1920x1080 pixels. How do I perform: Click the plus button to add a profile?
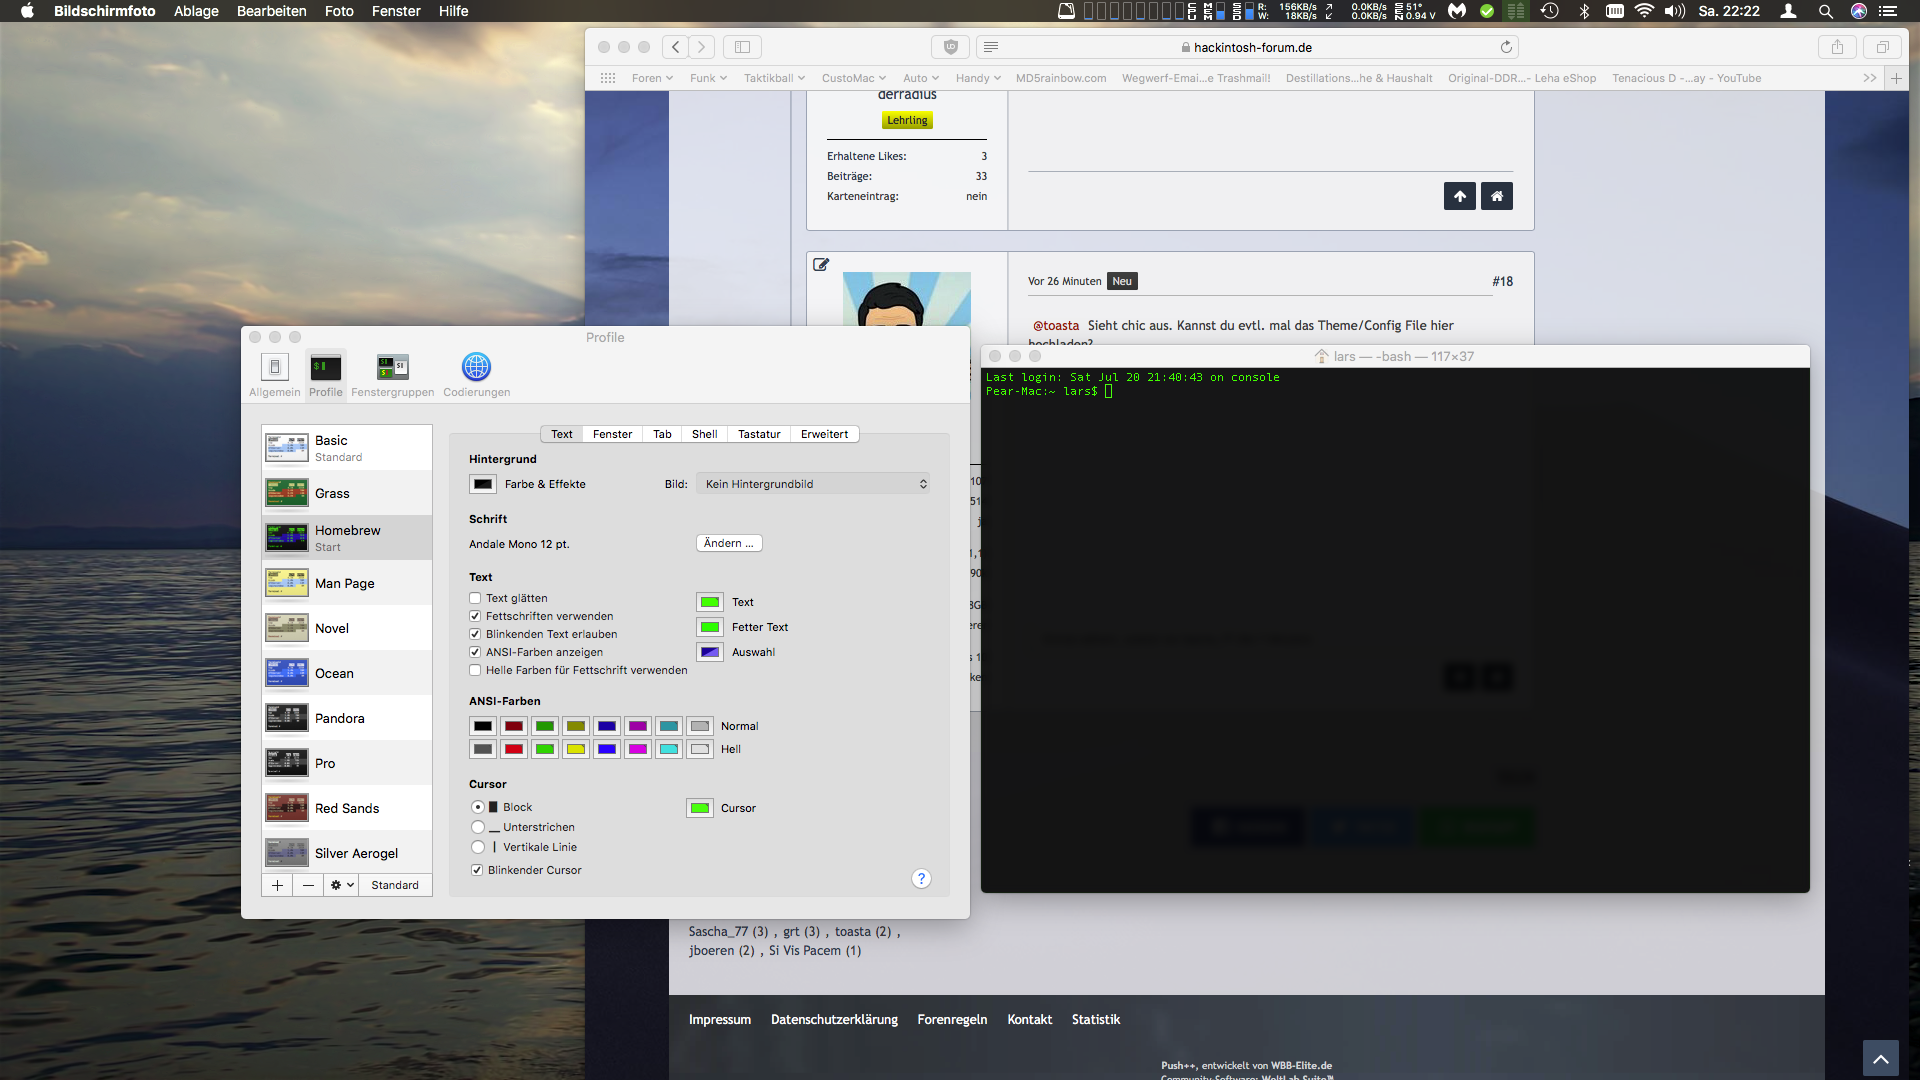pos(277,885)
